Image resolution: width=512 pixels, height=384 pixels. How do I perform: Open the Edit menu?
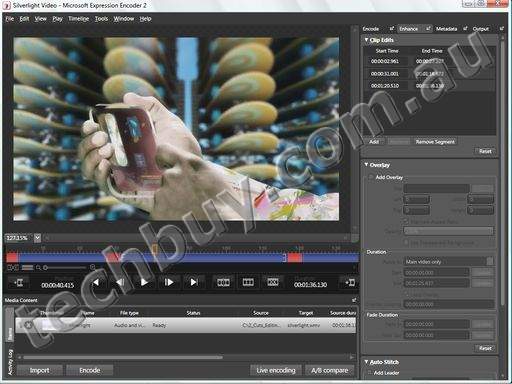pyautogui.click(x=24, y=19)
